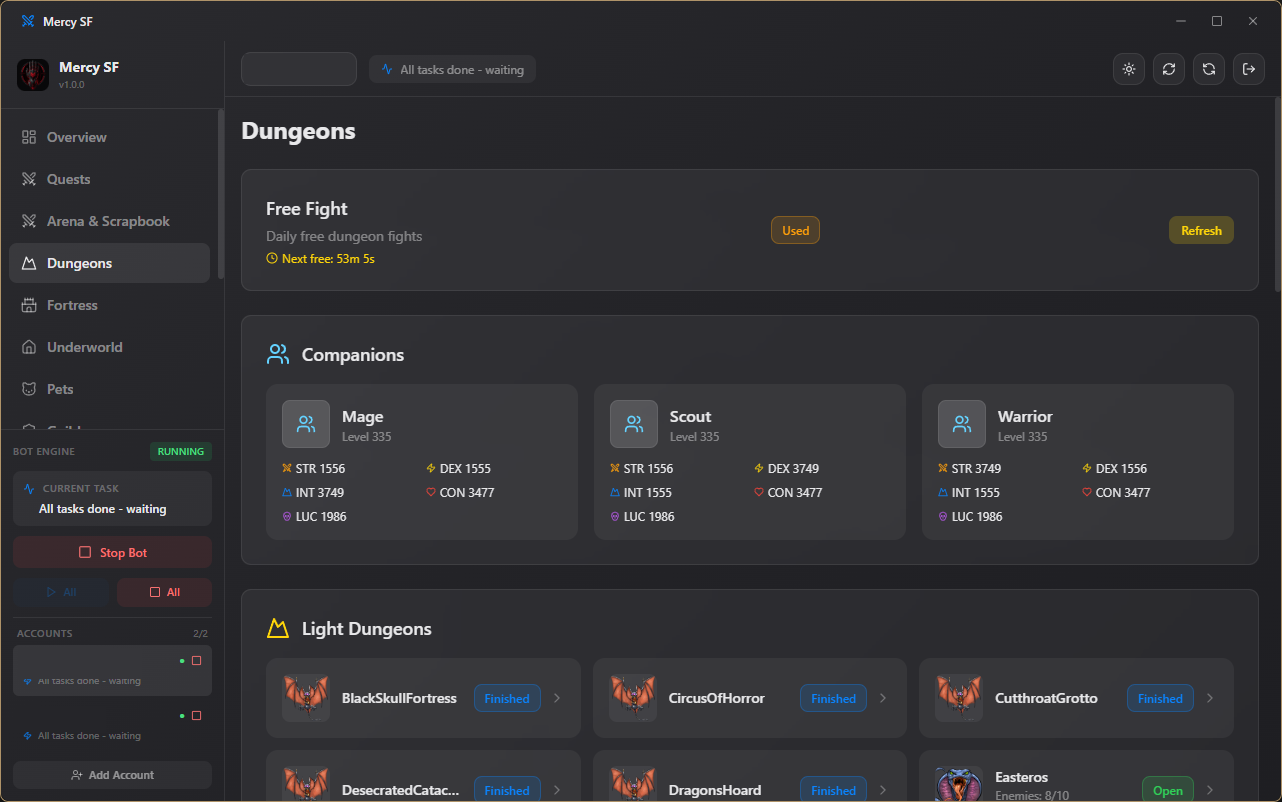Stop the highlighted account via its square icon

[x=196, y=660]
